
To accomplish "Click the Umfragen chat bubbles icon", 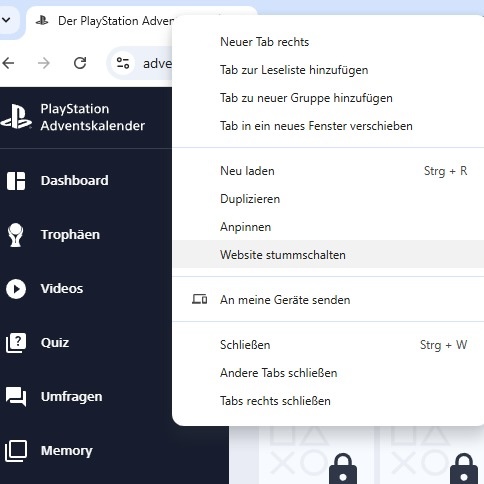I will pyautogui.click(x=16, y=397).
